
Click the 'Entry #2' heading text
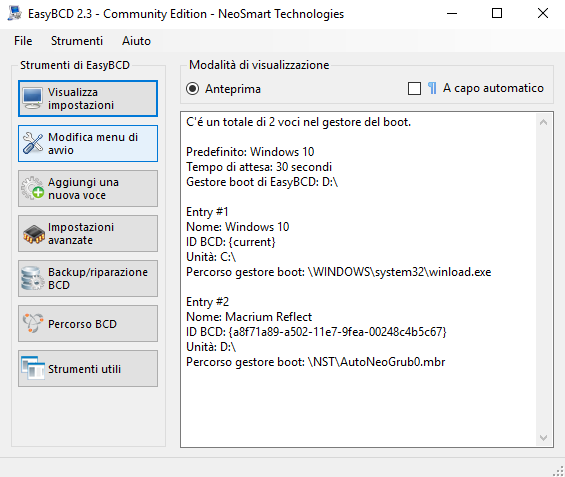[207, 302]
